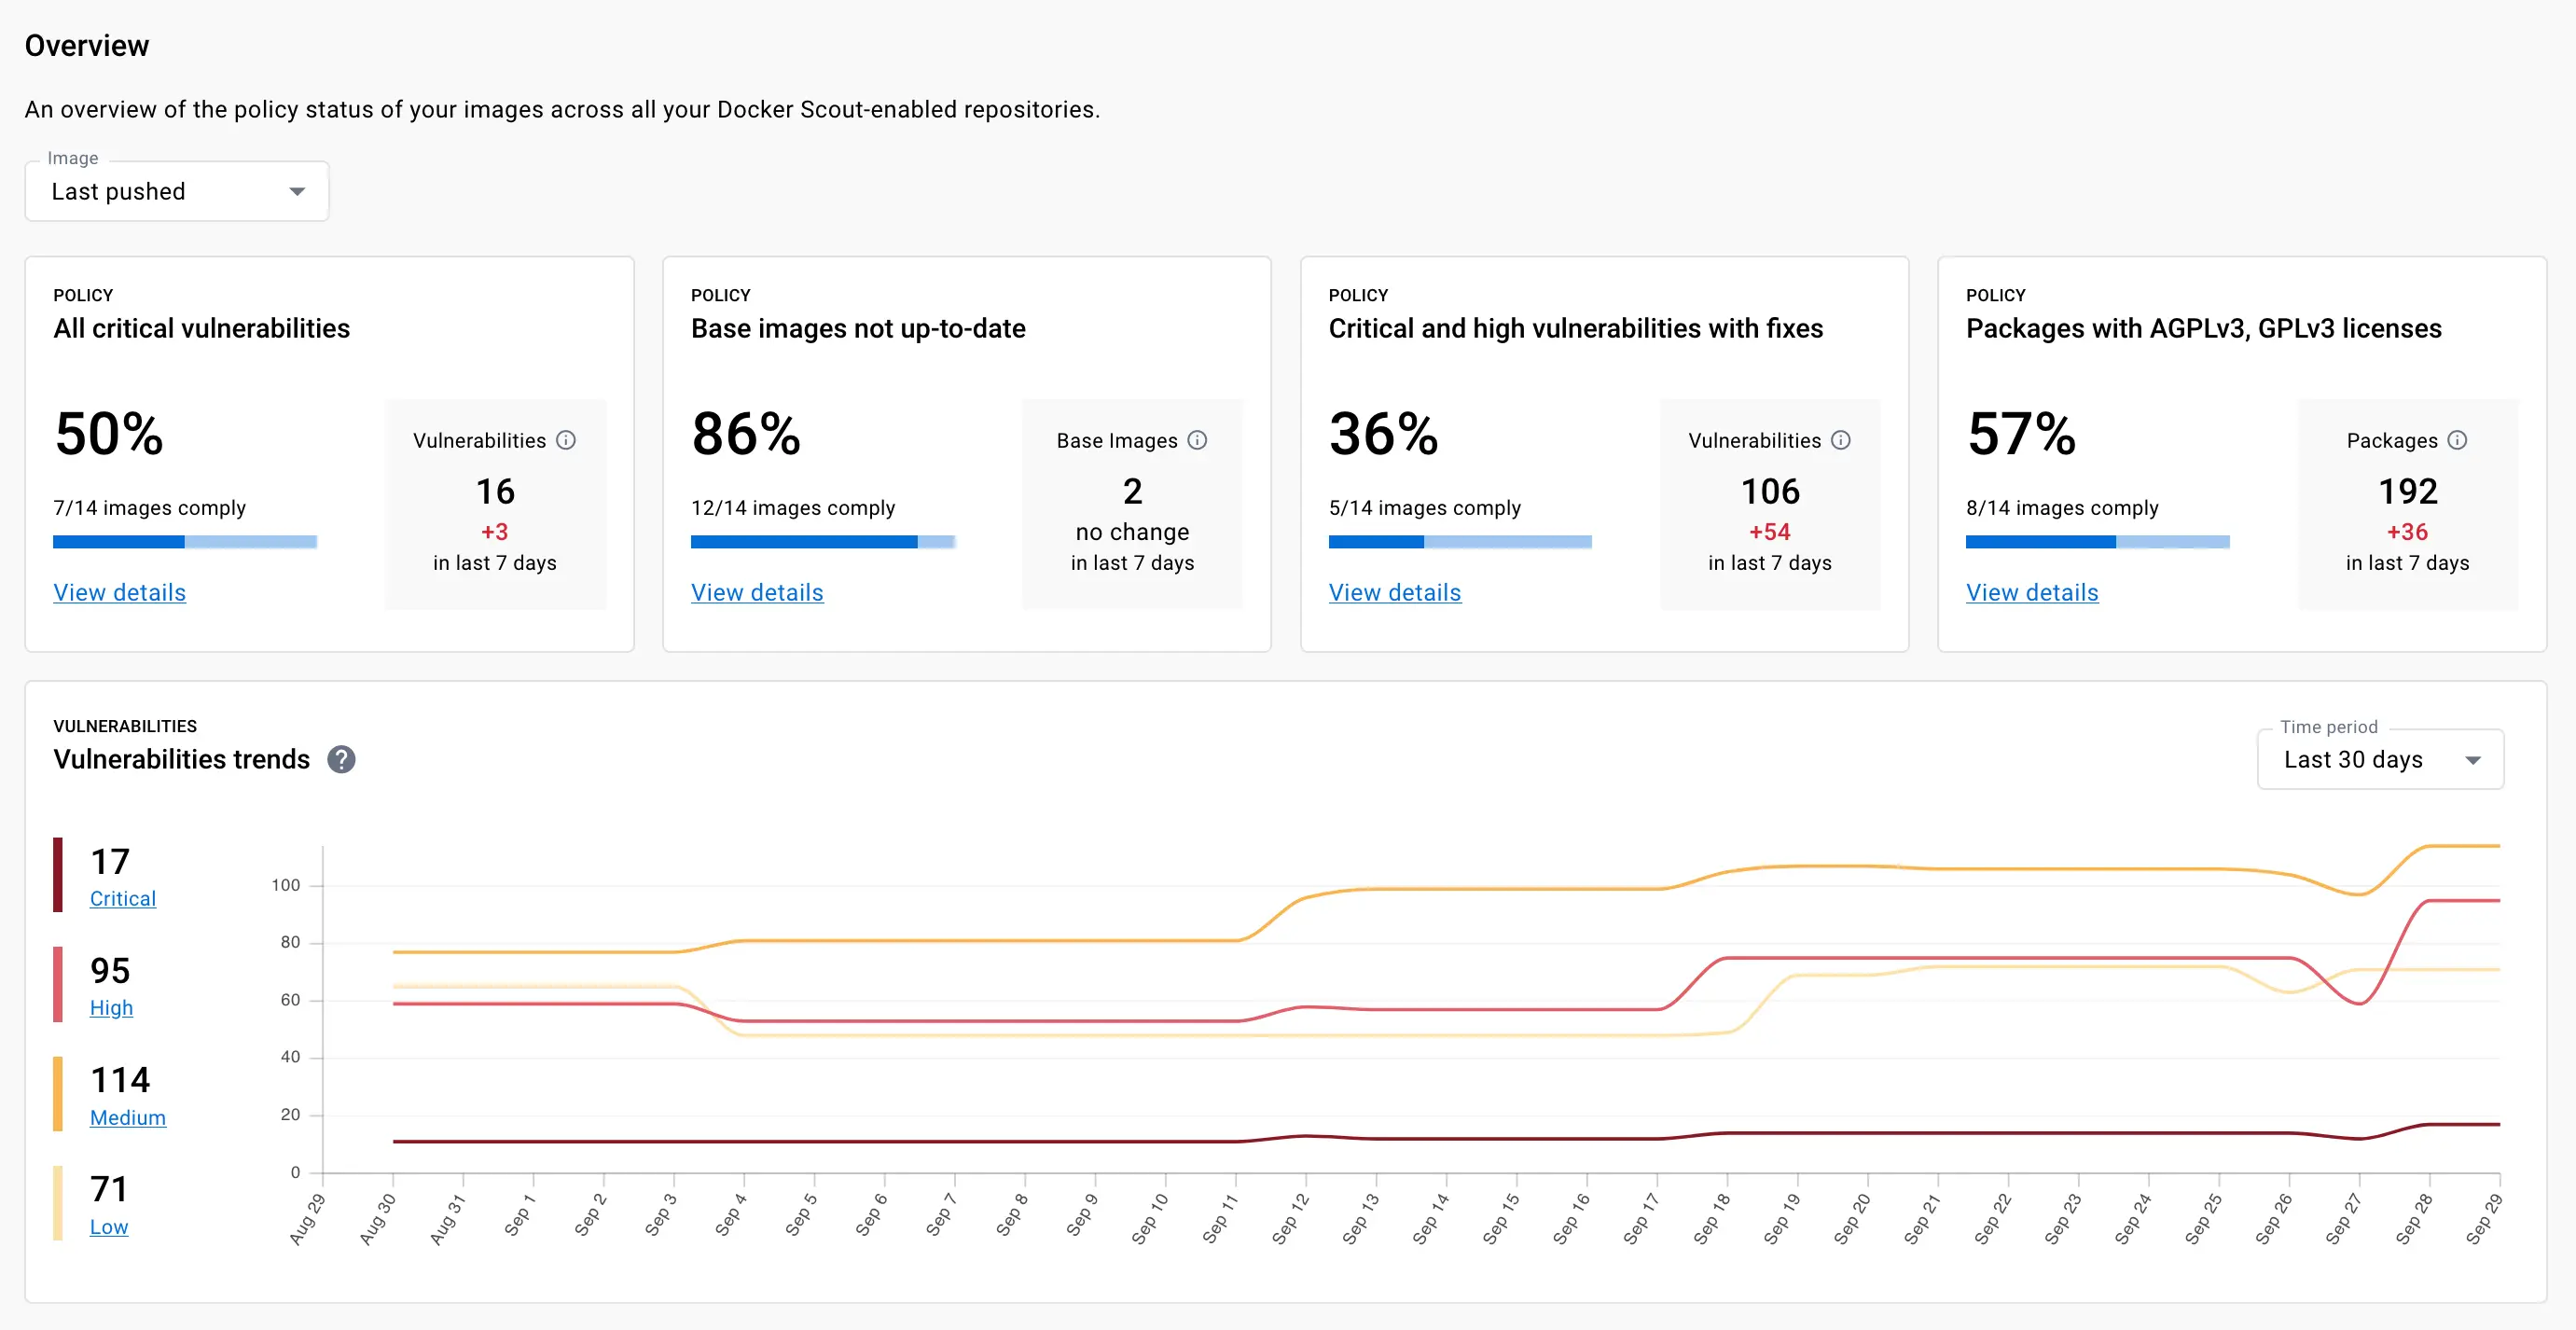Image resolution: width=2576 pixels, height=1330 pixels.
Task: Click the 50% compliance progress bar
Action: (x=185, y=542)
